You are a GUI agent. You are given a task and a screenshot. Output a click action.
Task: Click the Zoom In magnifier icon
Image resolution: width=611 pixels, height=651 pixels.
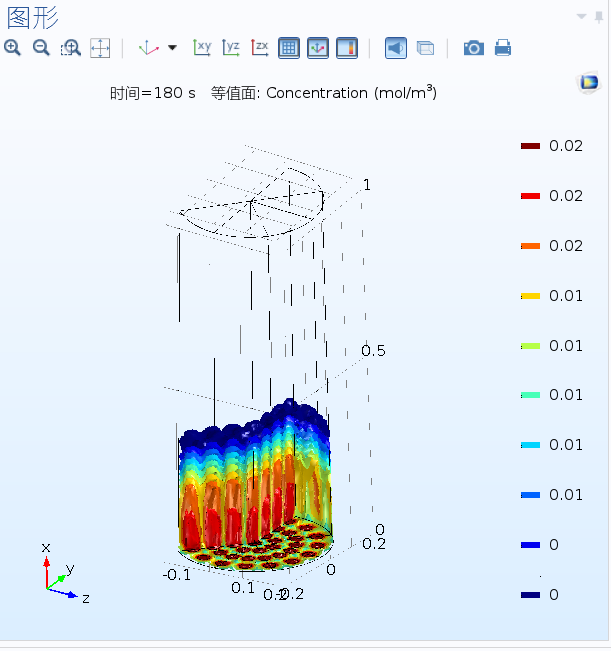click(12, 48)
